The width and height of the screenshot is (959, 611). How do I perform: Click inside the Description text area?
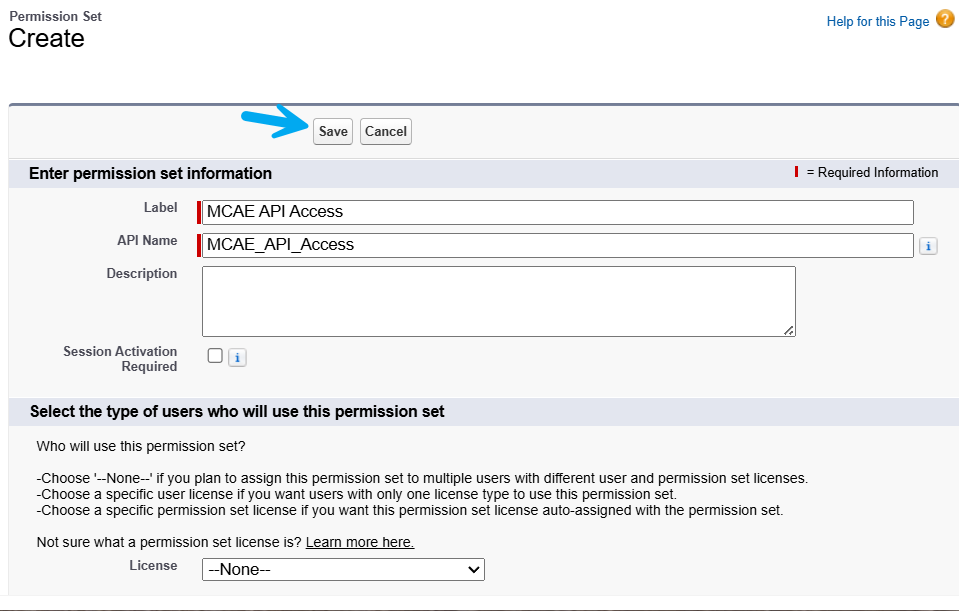(x=498, y=301)
